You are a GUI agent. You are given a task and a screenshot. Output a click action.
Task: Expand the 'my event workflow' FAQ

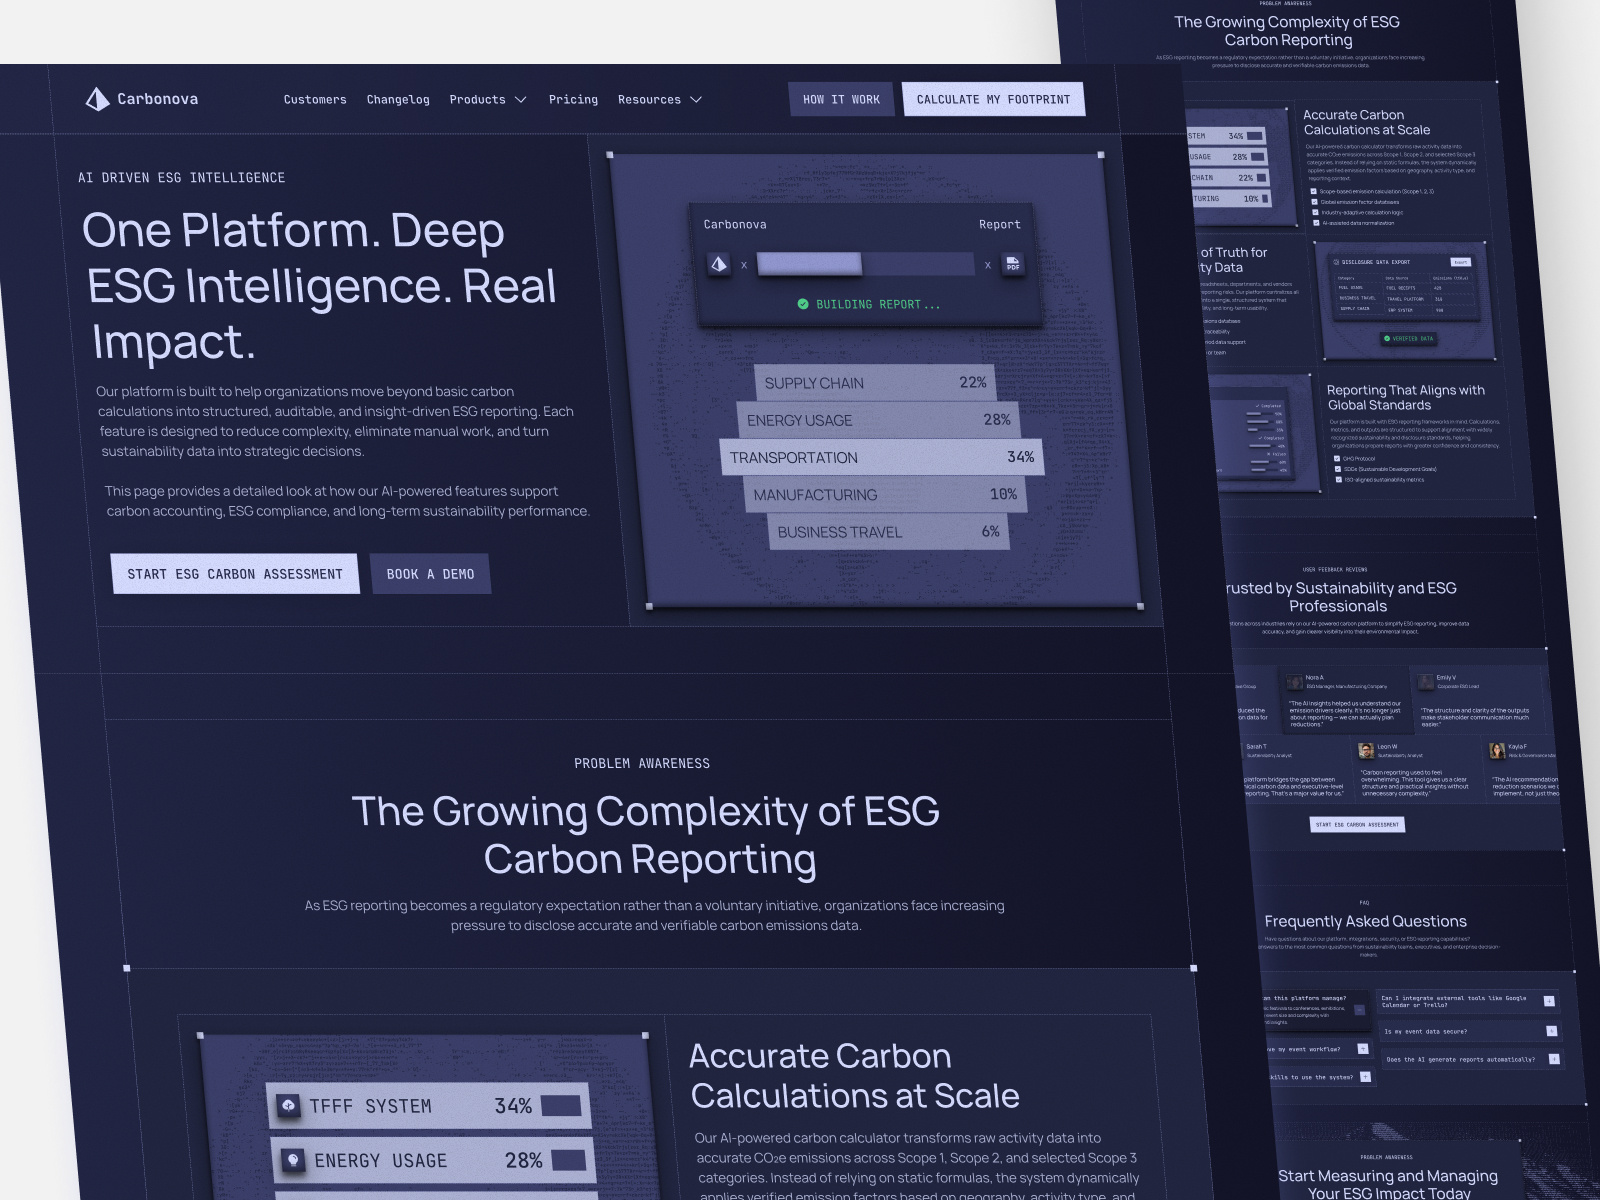(1362, 1049)
